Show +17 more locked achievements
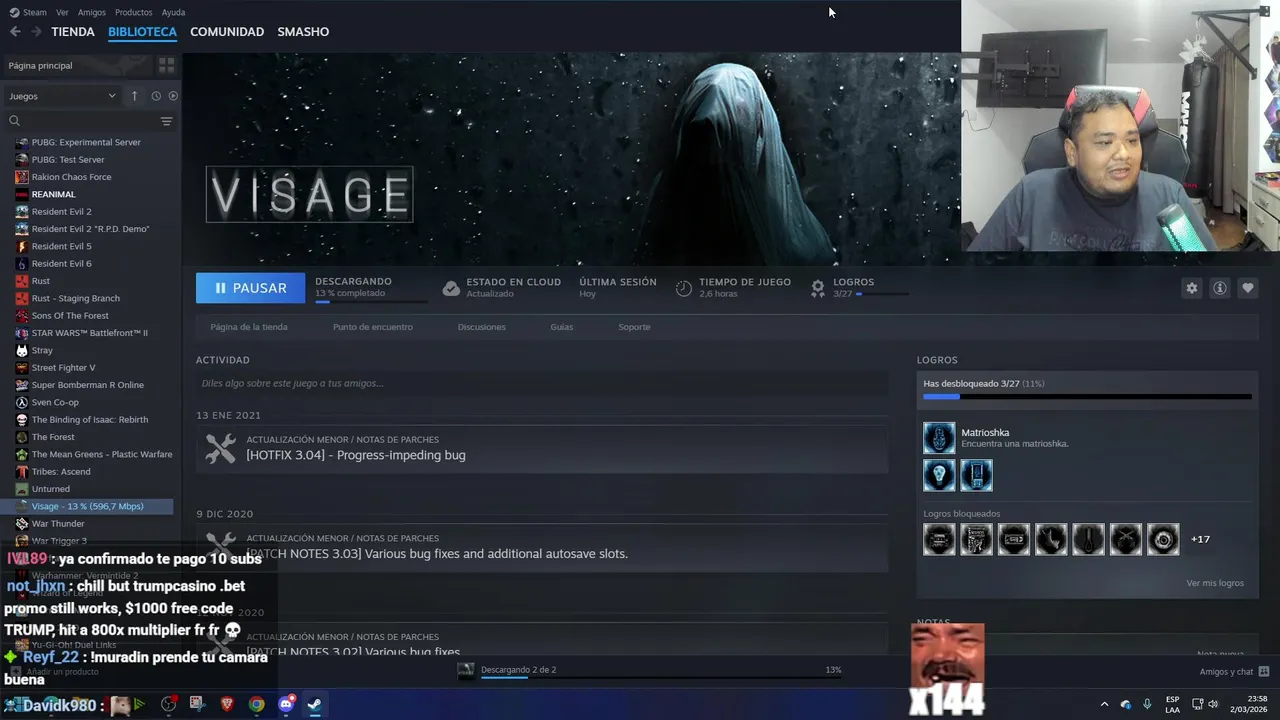Viewport: 1280px width, 720px height. click(x=1200, y=539)
